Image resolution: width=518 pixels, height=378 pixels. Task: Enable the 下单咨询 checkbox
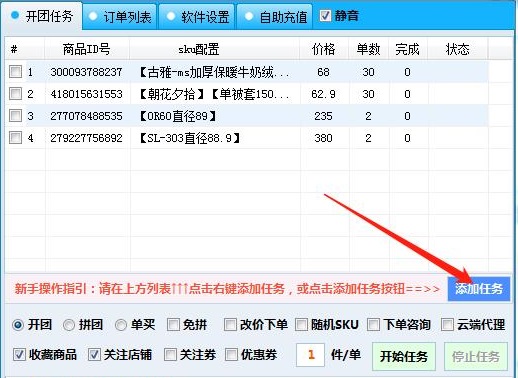pos(373,324)
